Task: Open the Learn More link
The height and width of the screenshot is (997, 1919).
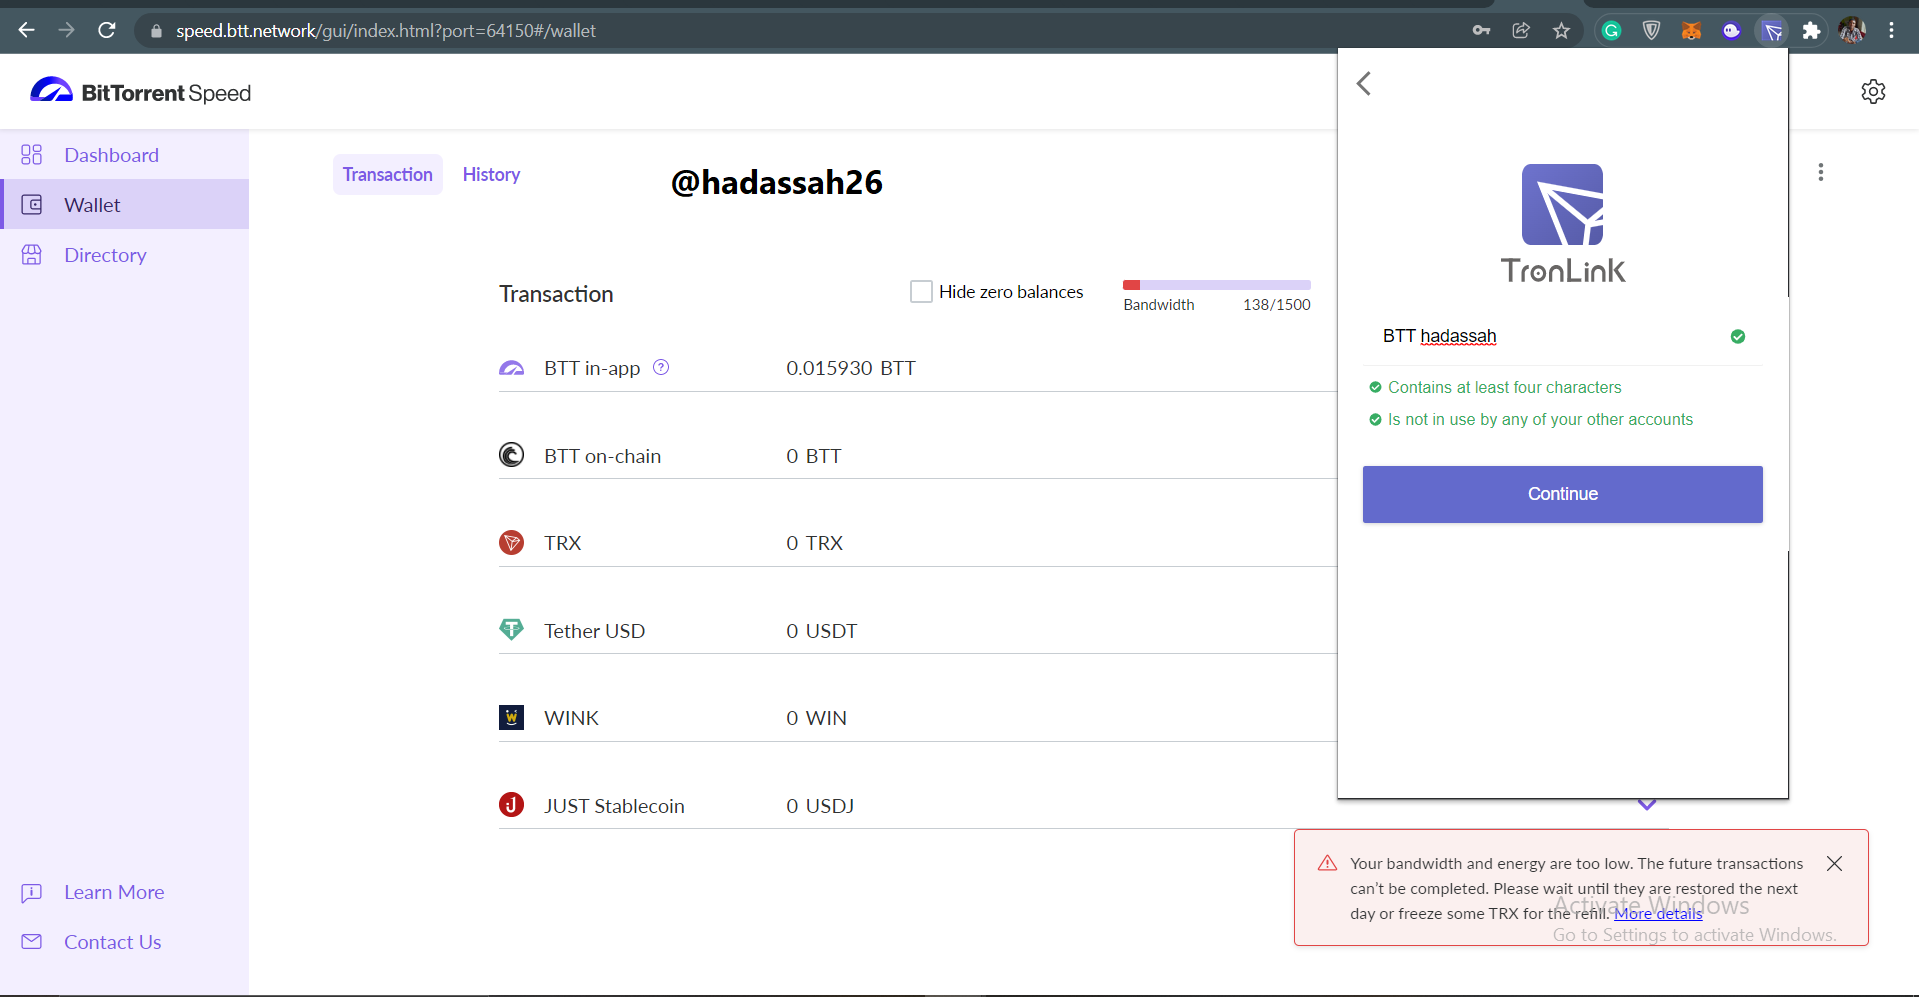Action: 114,892
